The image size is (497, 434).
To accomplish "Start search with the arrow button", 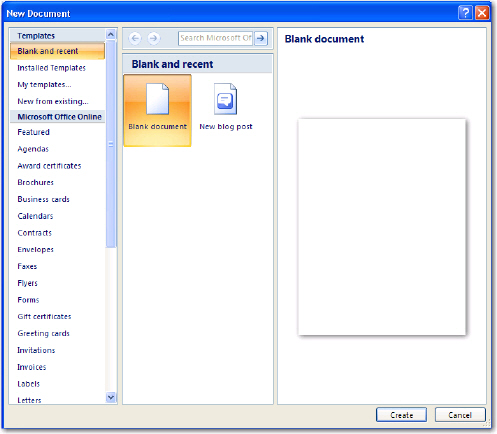I will (x=261, y=38).
